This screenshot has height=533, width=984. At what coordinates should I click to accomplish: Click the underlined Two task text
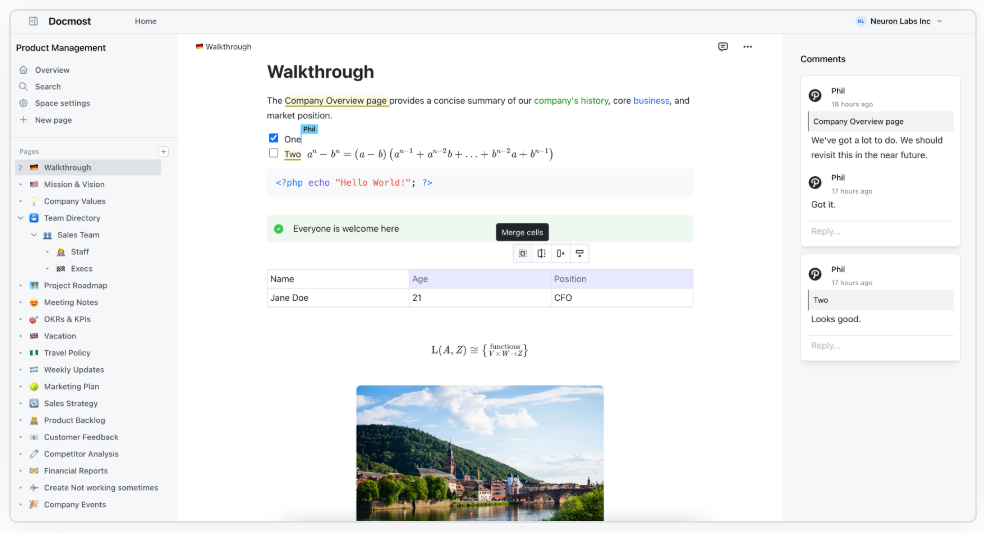point(292,154)
